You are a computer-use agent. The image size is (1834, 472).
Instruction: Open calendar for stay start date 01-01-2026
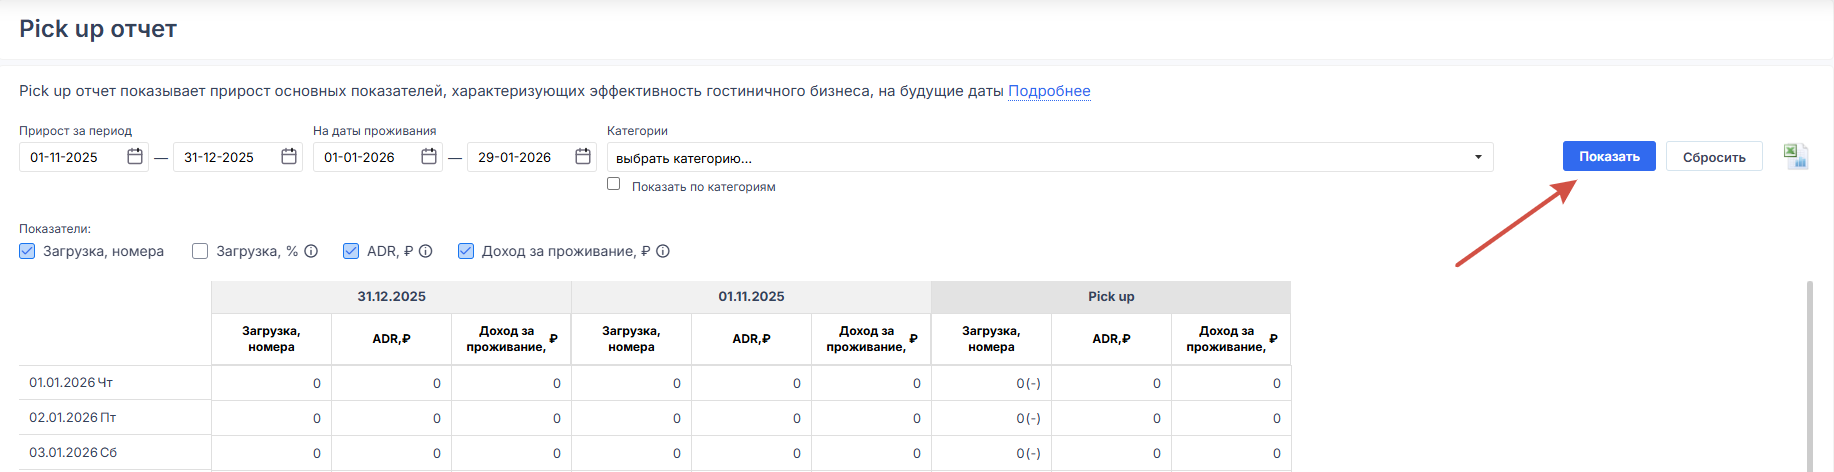429,157
